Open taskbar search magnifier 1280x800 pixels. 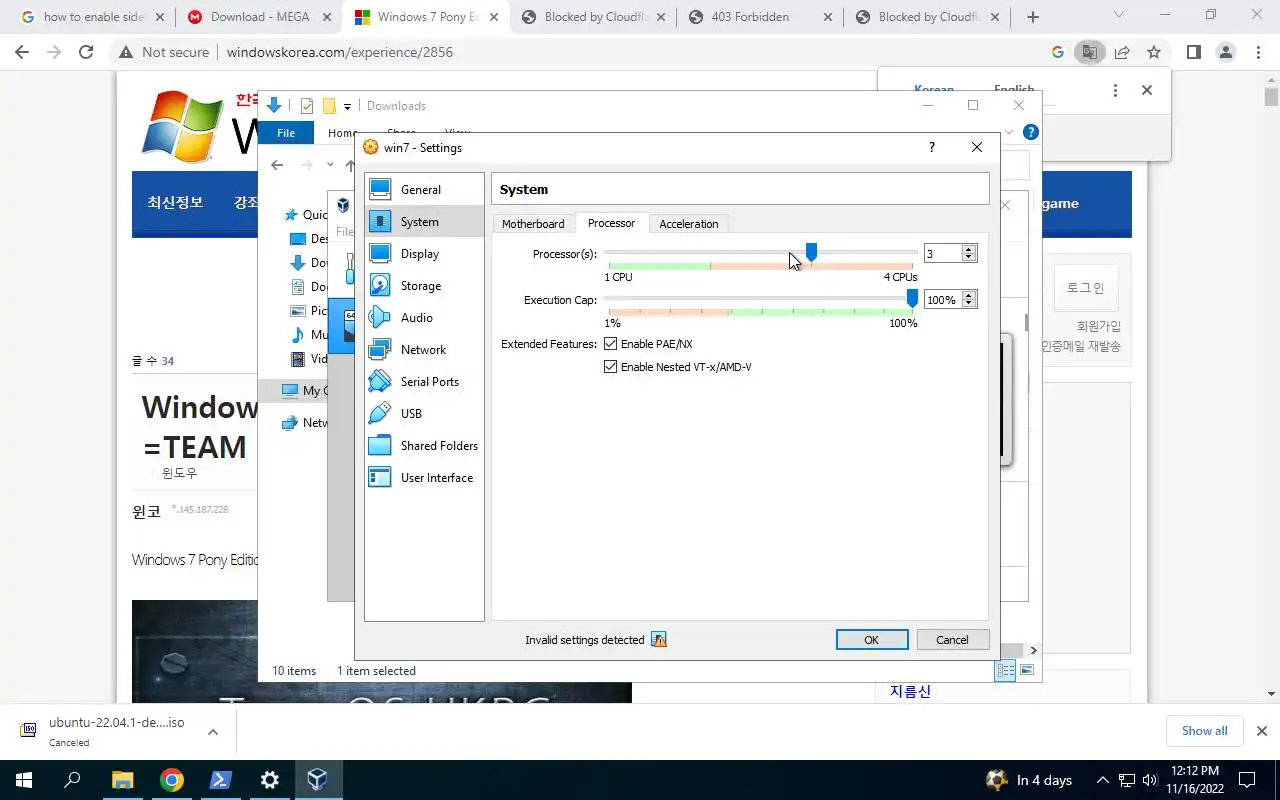click(x=72, y=780)
